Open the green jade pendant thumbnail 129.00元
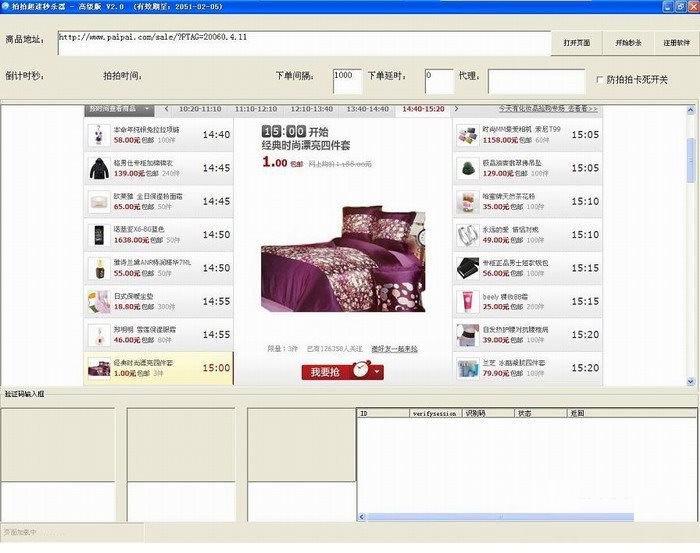The width and height of the screenshot is (700, 553). (x=467, y=168)
